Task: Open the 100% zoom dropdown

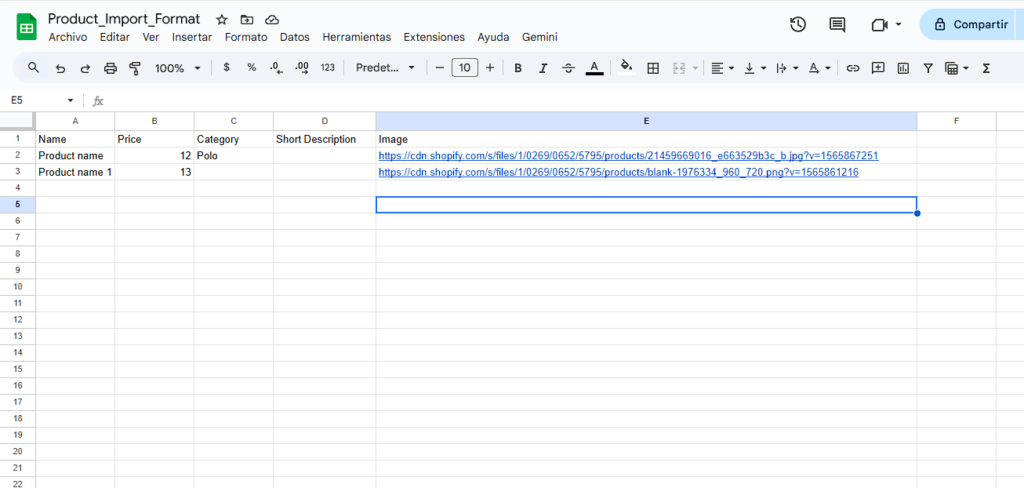Action: tap(178, 68)
